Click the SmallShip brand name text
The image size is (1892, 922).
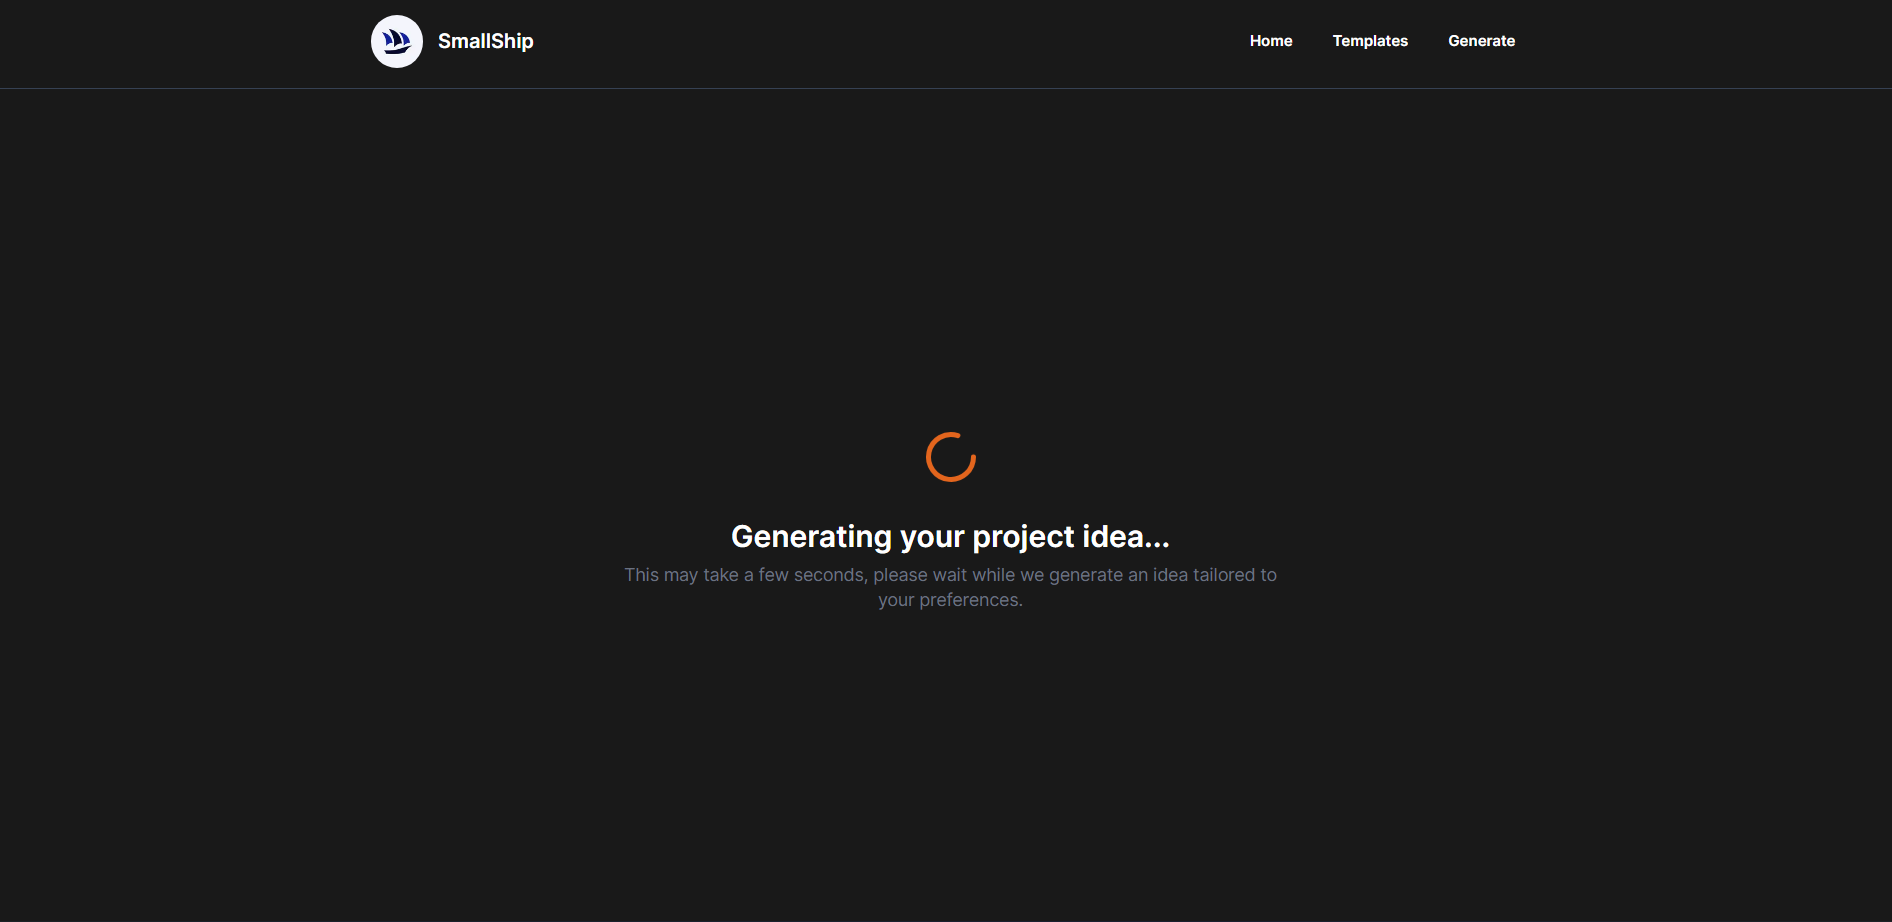tap(485, 41)
